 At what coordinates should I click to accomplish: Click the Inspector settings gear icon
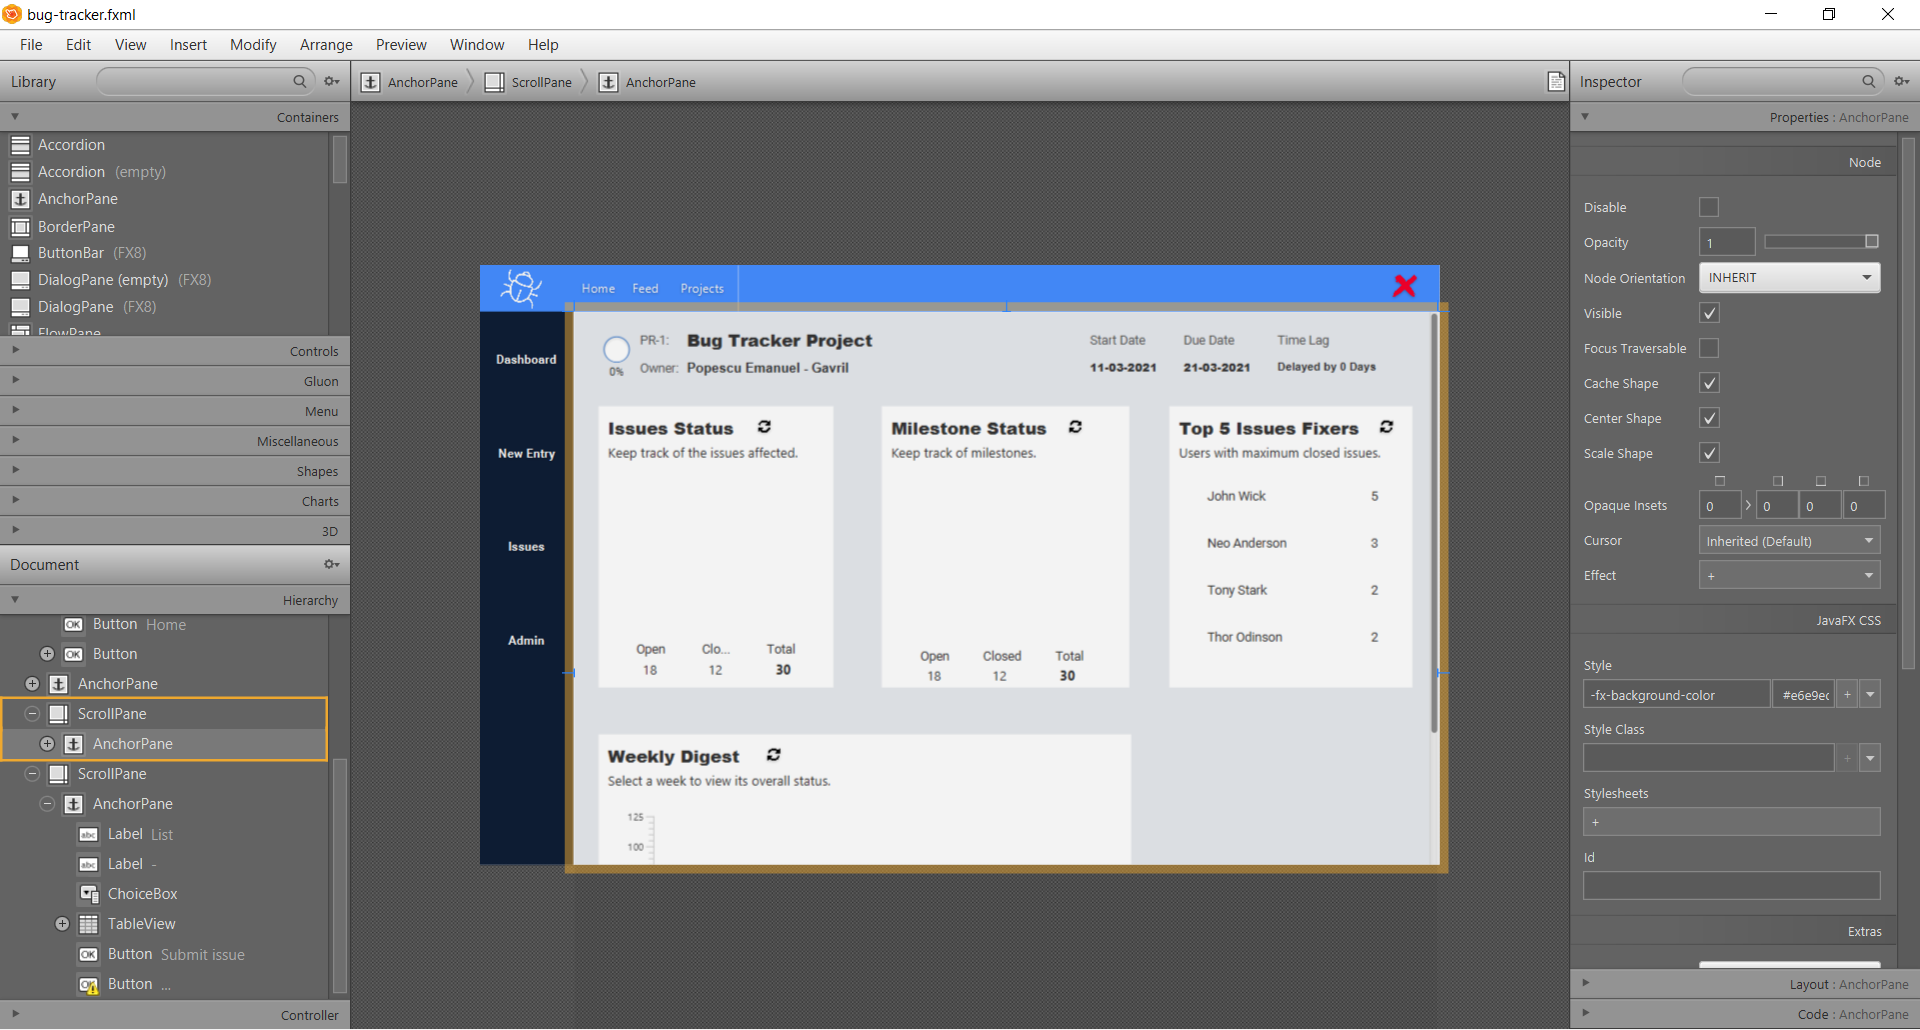point(1901,82)
